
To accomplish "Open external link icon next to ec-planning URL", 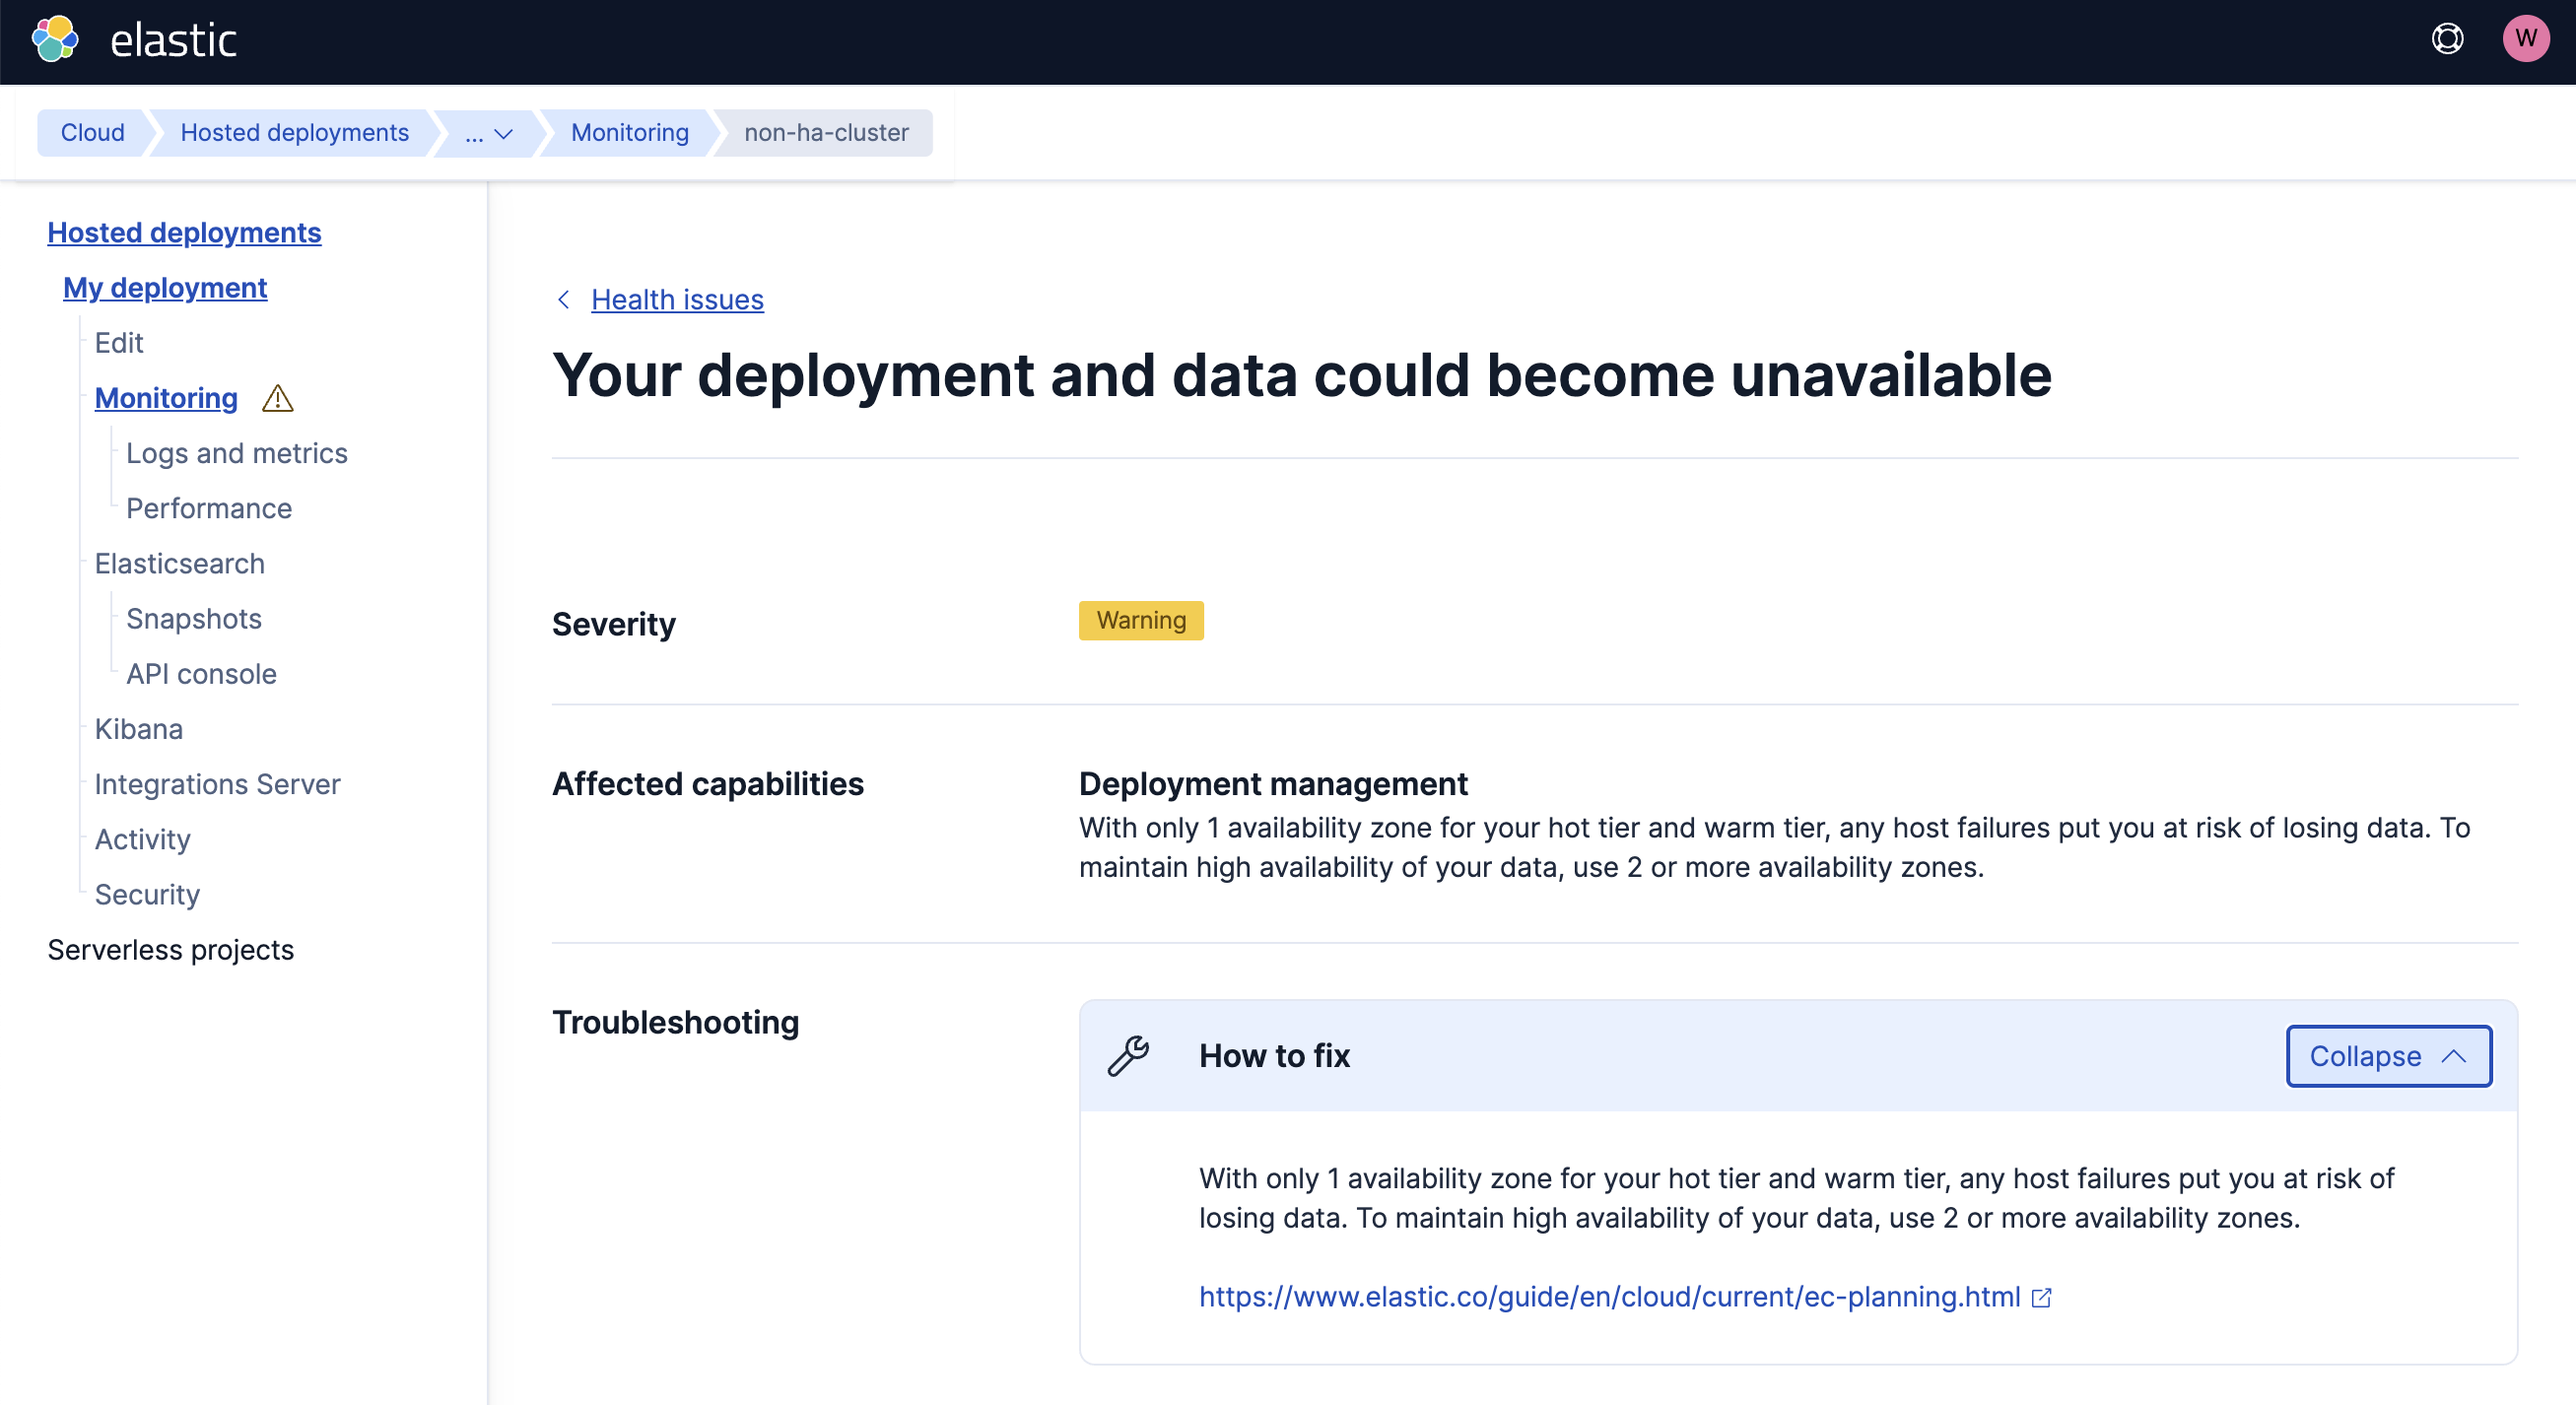I will point(2042,1297).
